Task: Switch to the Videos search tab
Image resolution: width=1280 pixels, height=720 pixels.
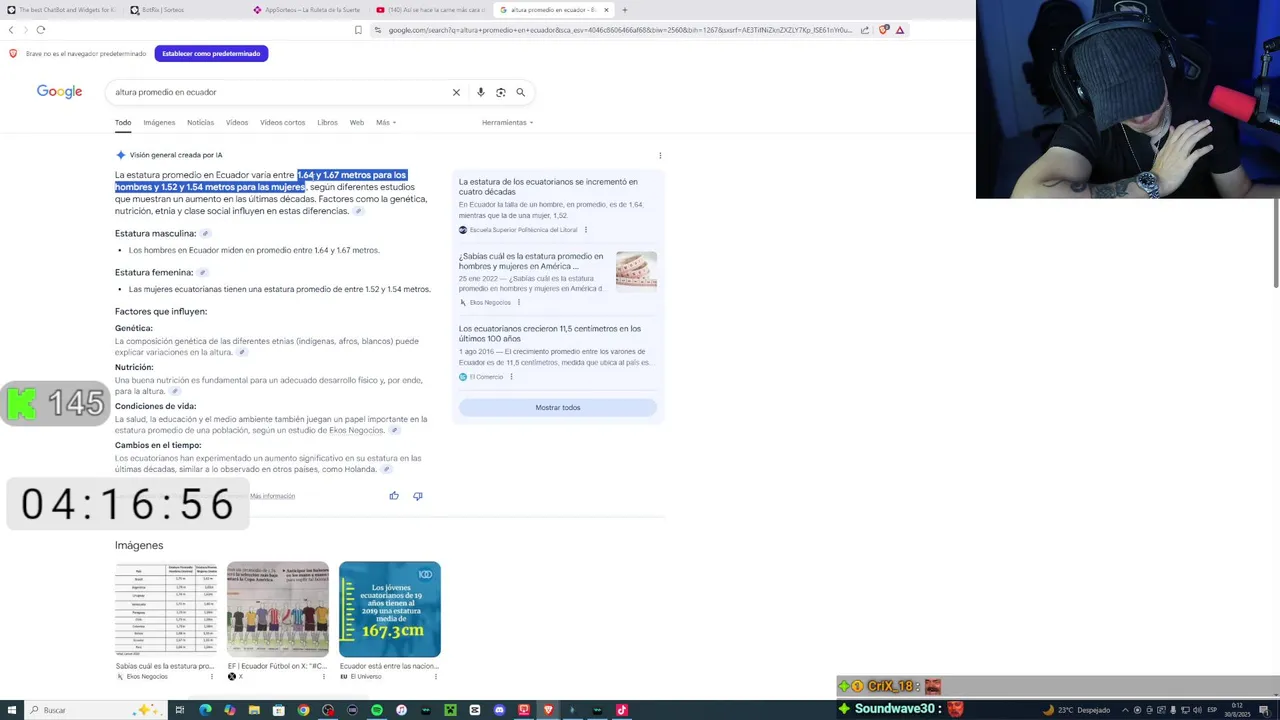Action: (237, 122)
